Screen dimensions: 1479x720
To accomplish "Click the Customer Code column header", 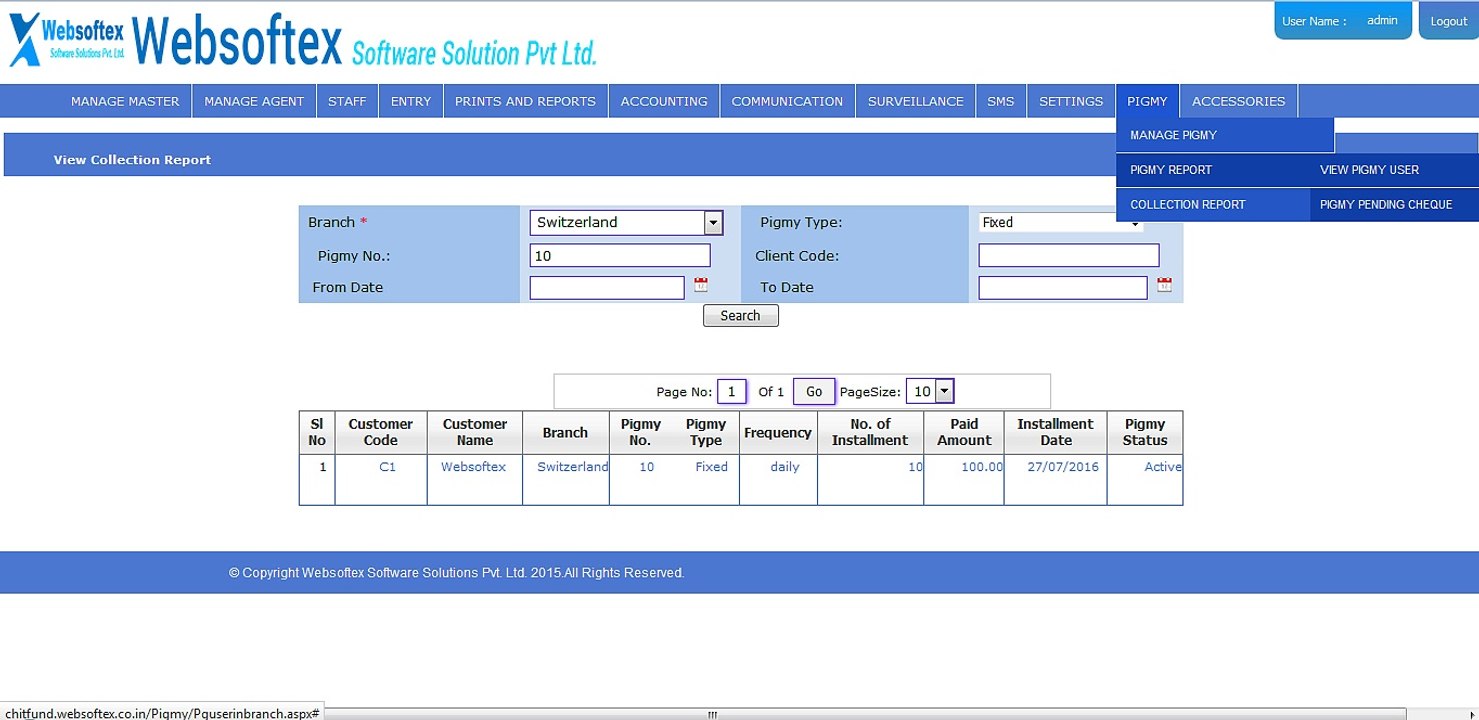I will coord(381,432).
